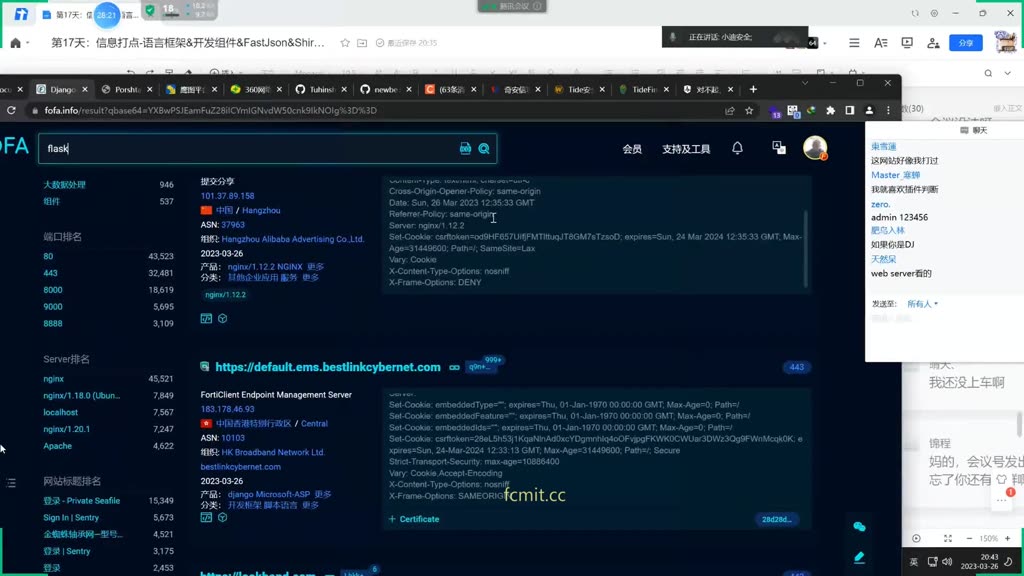Open the https://default.ems.bestlinkcybernet.com result link
The image size is (1024, 576).
(328, 367)
